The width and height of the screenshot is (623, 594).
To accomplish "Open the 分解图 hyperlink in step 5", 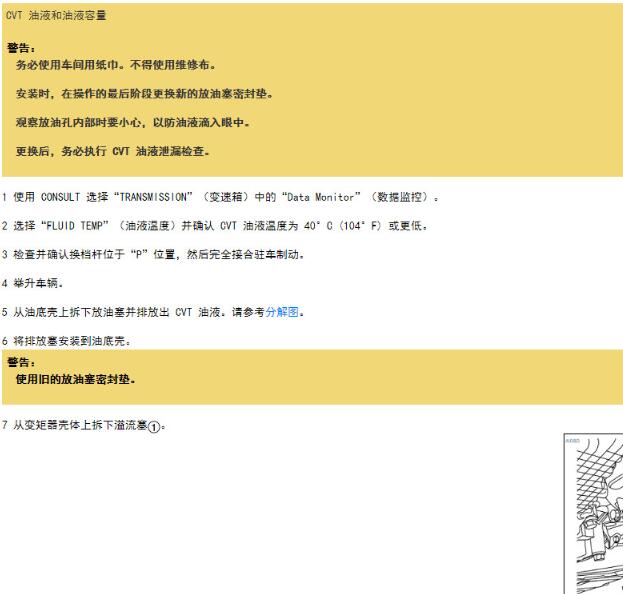I will coord(282,312).
